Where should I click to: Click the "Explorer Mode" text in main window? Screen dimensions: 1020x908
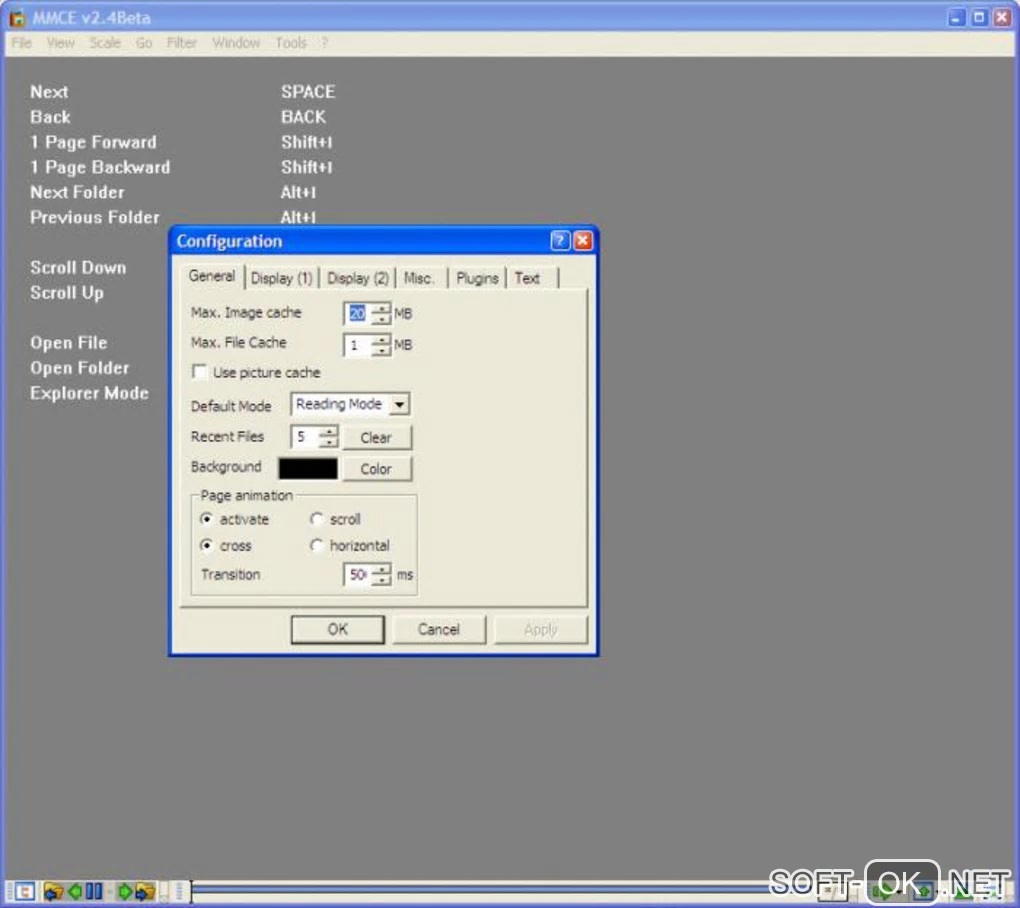point(89,393)
